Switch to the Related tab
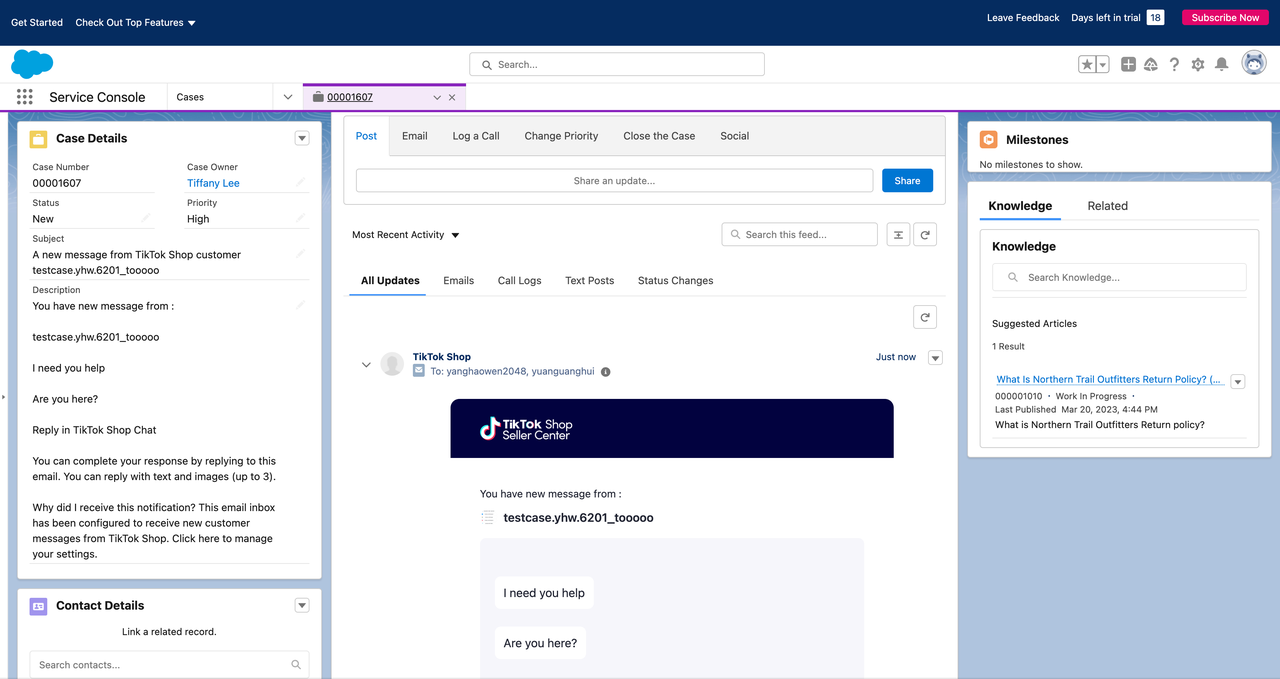The height and width of the screenshot is (679, 1280). (x=1107, y=206)
